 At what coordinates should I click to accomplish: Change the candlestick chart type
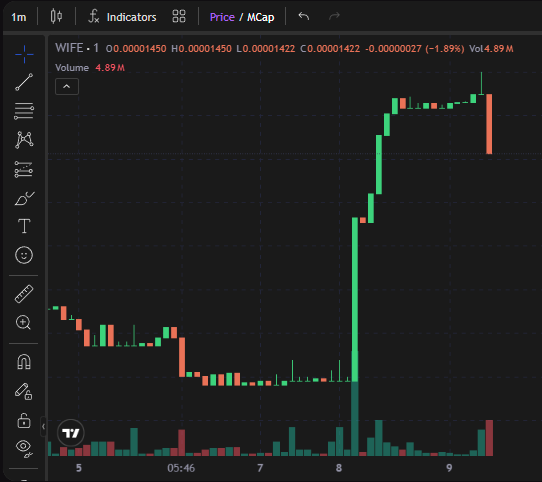pyautogui.click(x=56, y=17)
